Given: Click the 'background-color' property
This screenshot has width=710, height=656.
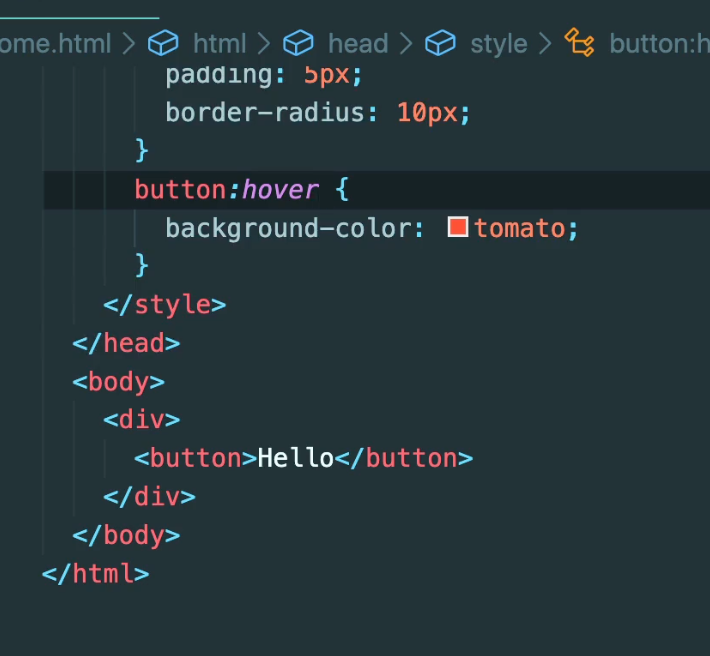Looking at the screenshot, I should pos(289,228).
